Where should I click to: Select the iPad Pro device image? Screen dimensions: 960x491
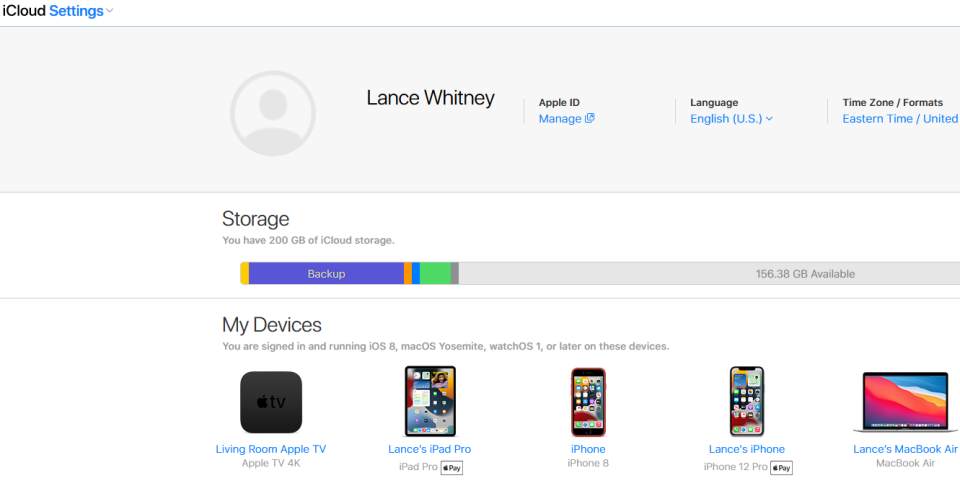click(x=430, y=401)
